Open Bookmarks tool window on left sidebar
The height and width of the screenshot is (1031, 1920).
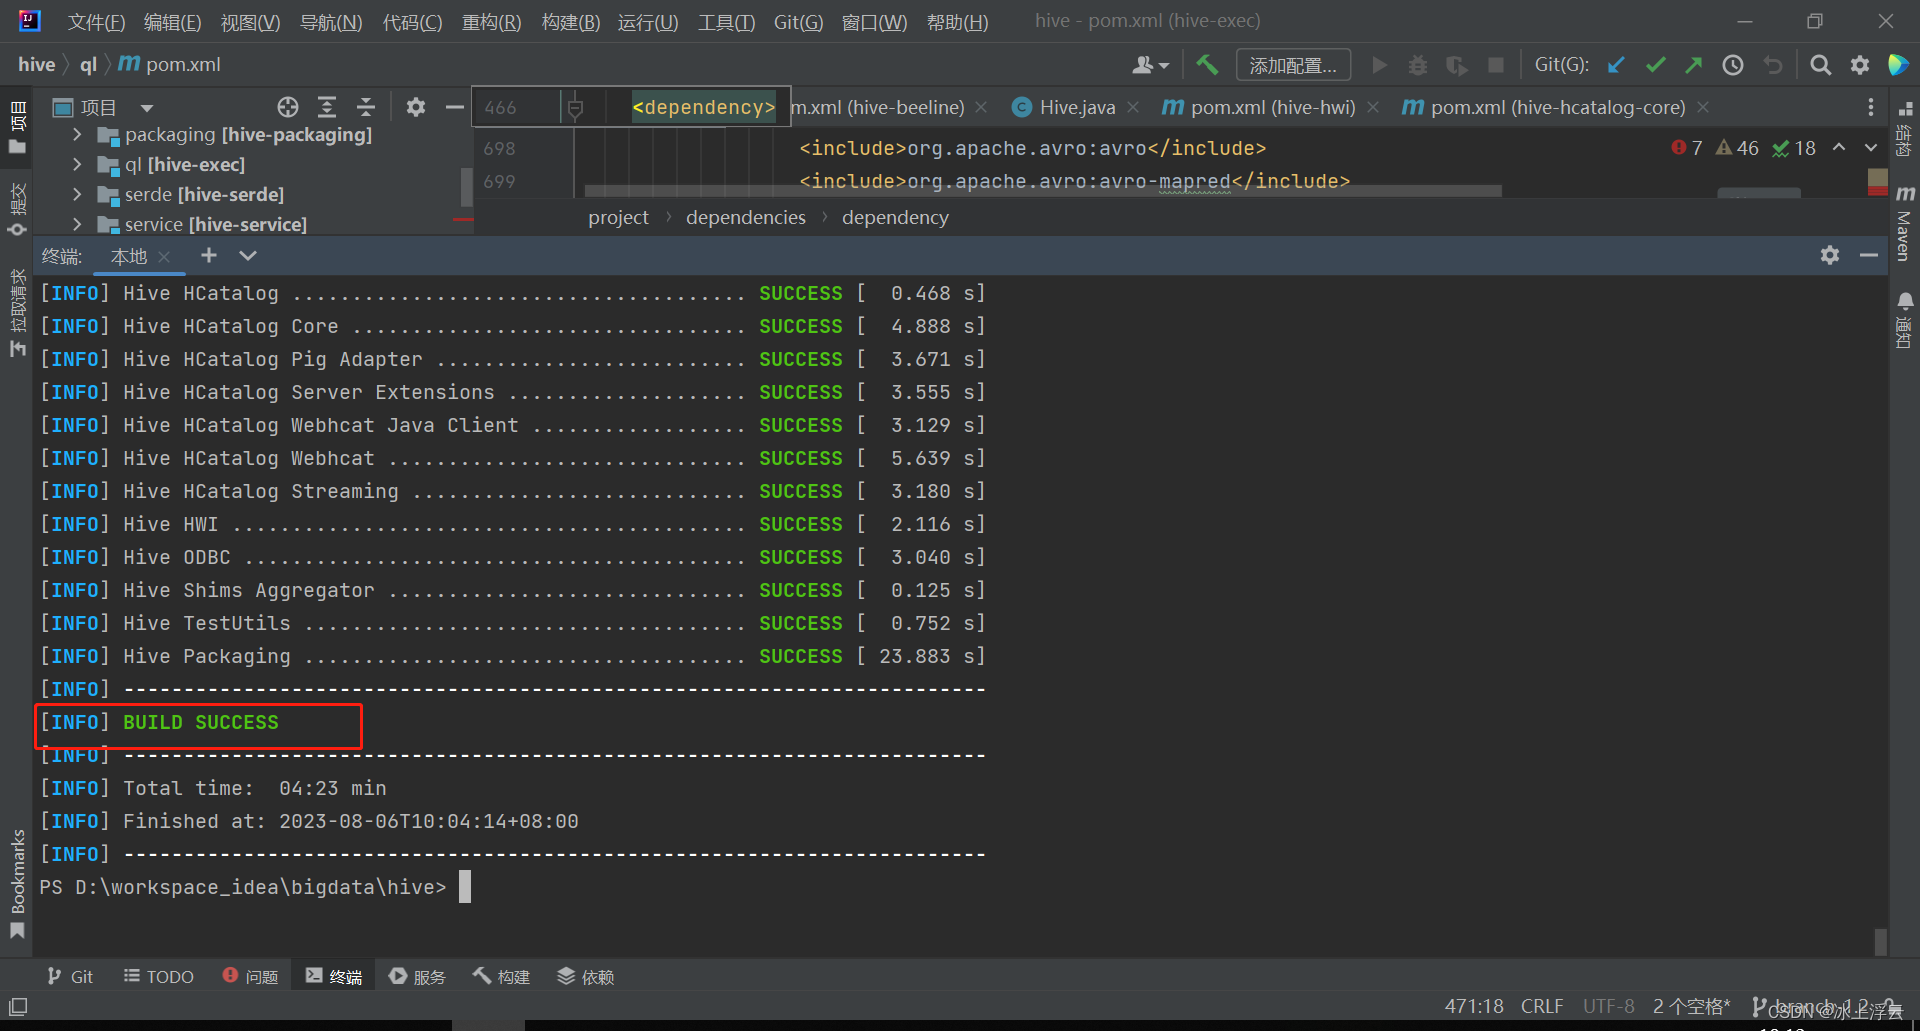[x=17, y=885]
